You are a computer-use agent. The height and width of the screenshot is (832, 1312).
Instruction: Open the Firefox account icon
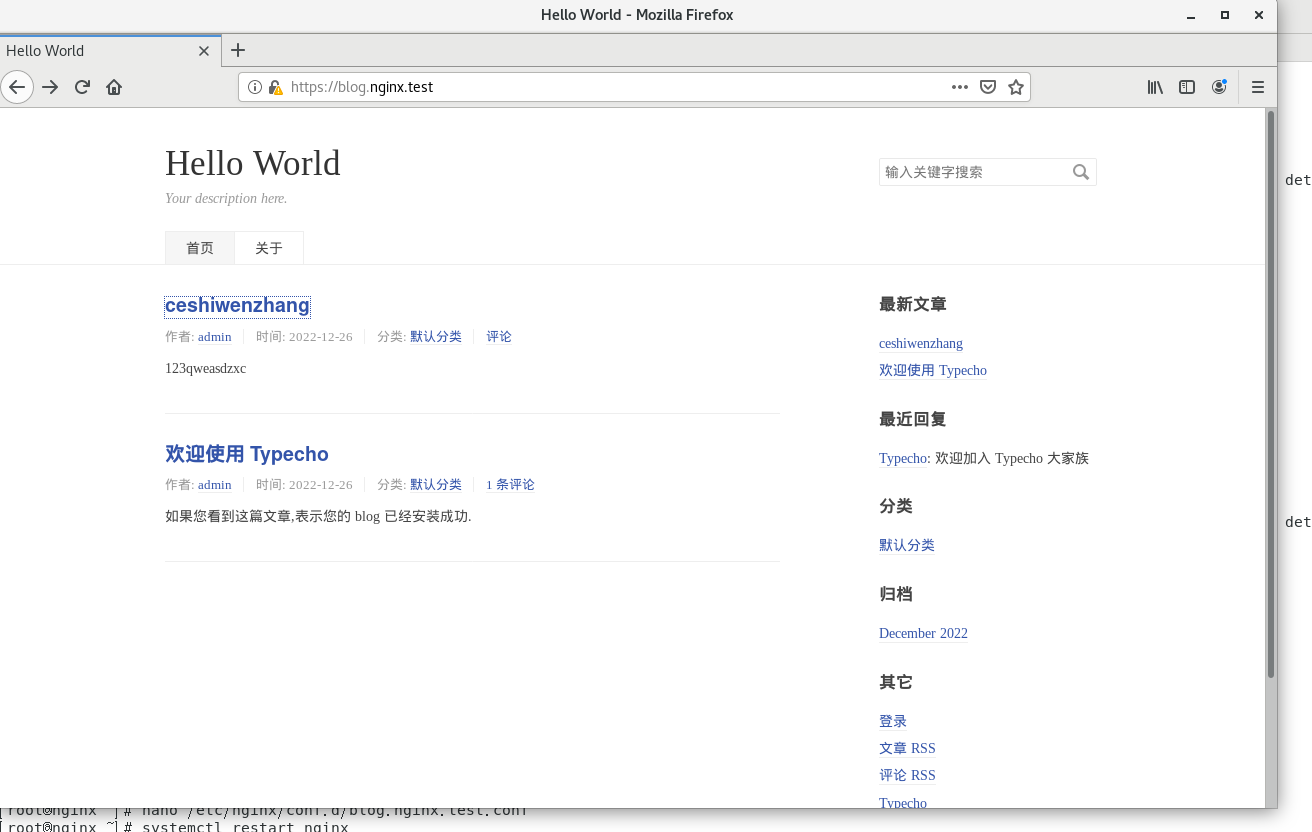click(1219, 87)
